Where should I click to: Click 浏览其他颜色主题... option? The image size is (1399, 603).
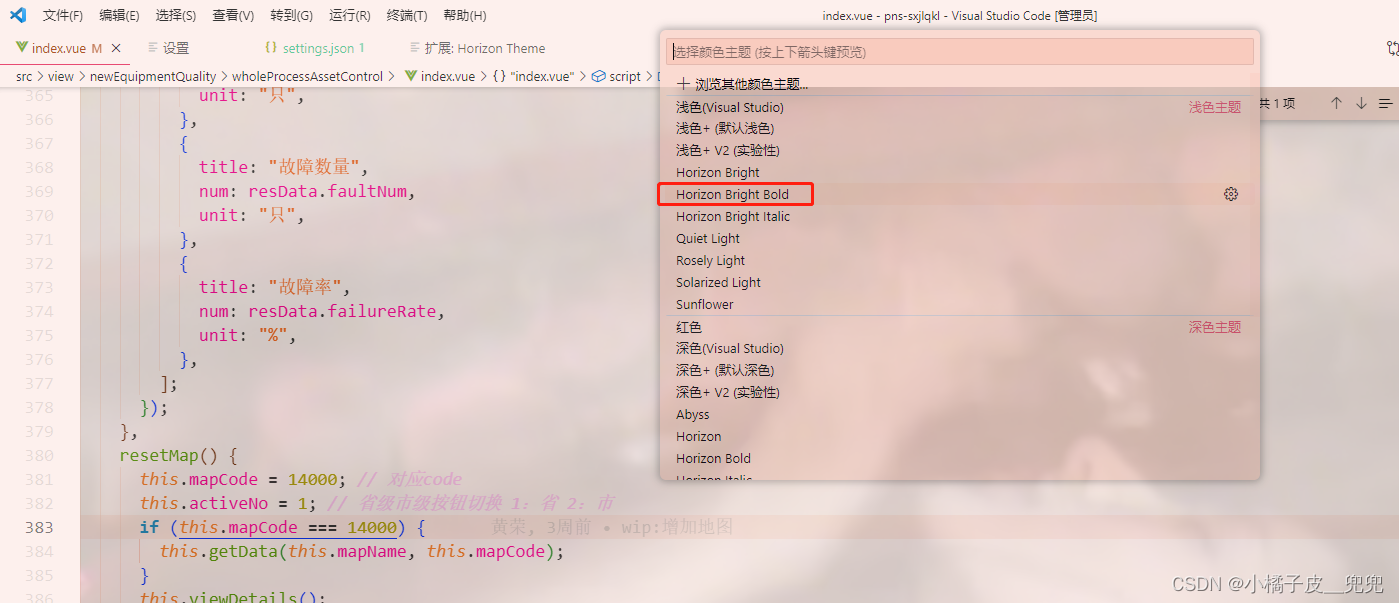[x=960, y=84]
